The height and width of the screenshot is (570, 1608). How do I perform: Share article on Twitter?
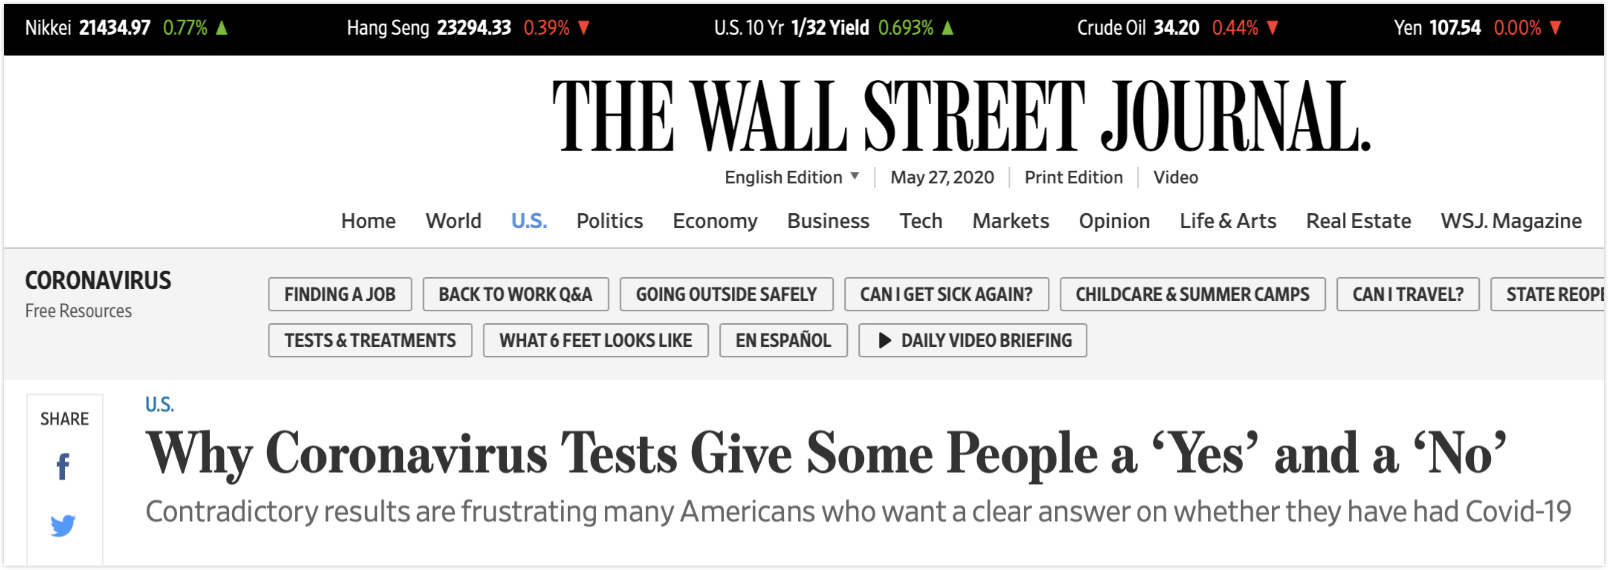pos(63,525)
